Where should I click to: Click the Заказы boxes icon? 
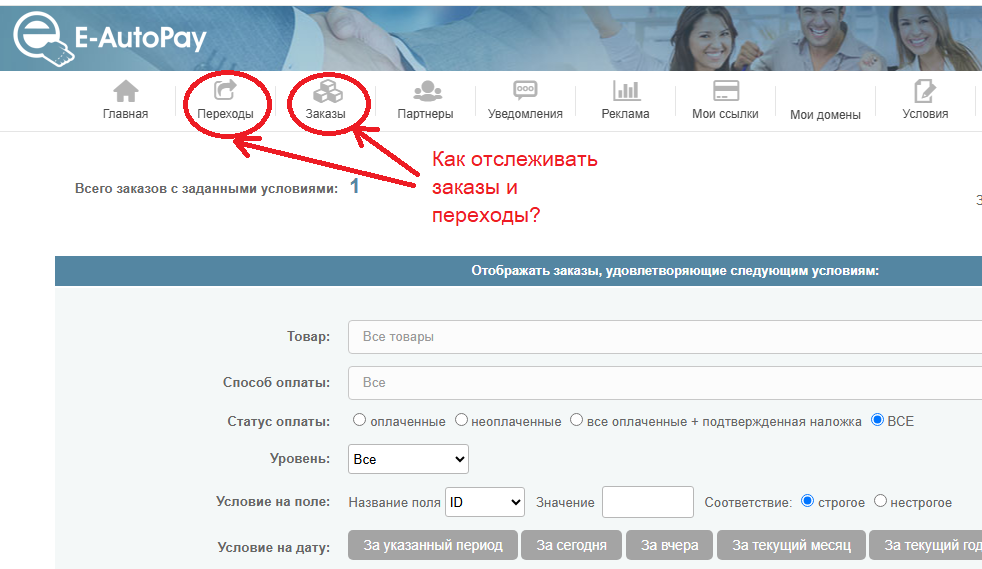(x=328, y=91)
